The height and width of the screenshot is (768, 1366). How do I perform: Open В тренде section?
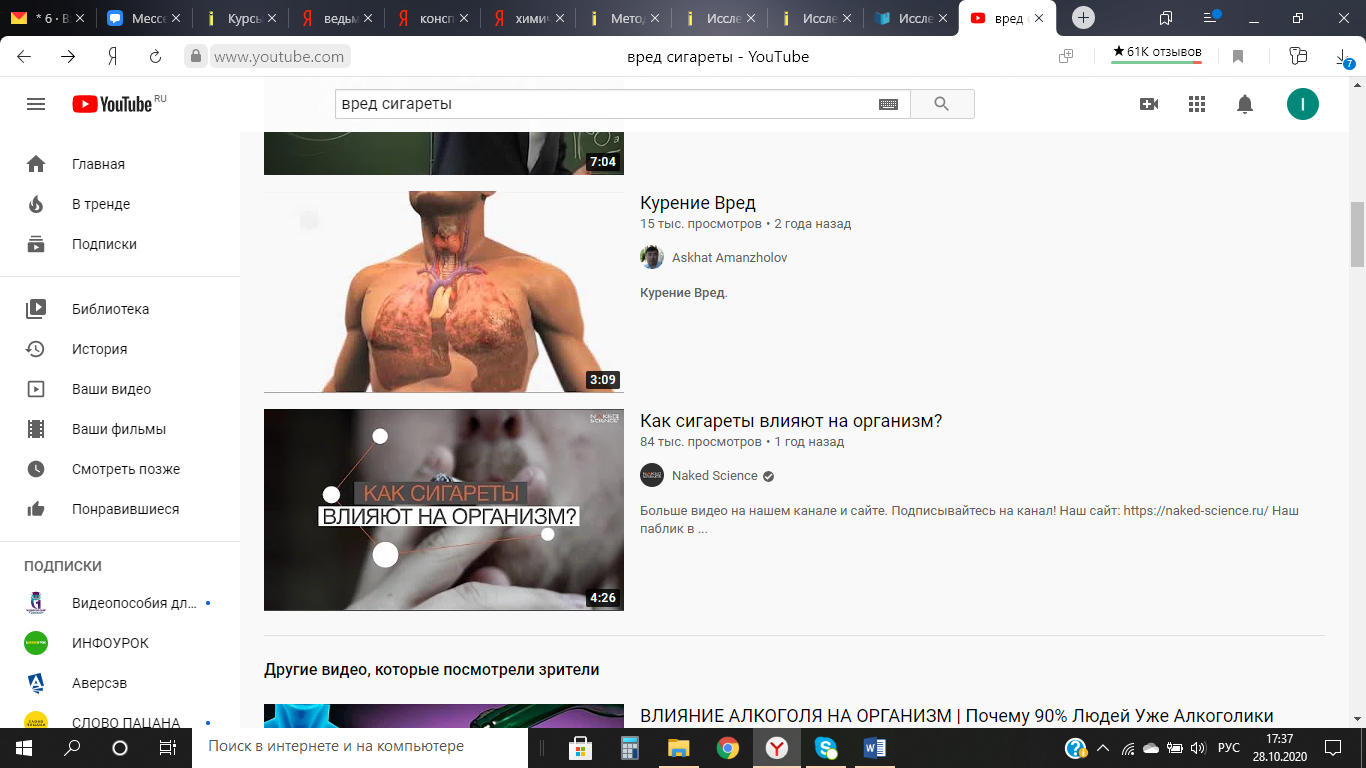pyautogui.click(x=100, y=204)
